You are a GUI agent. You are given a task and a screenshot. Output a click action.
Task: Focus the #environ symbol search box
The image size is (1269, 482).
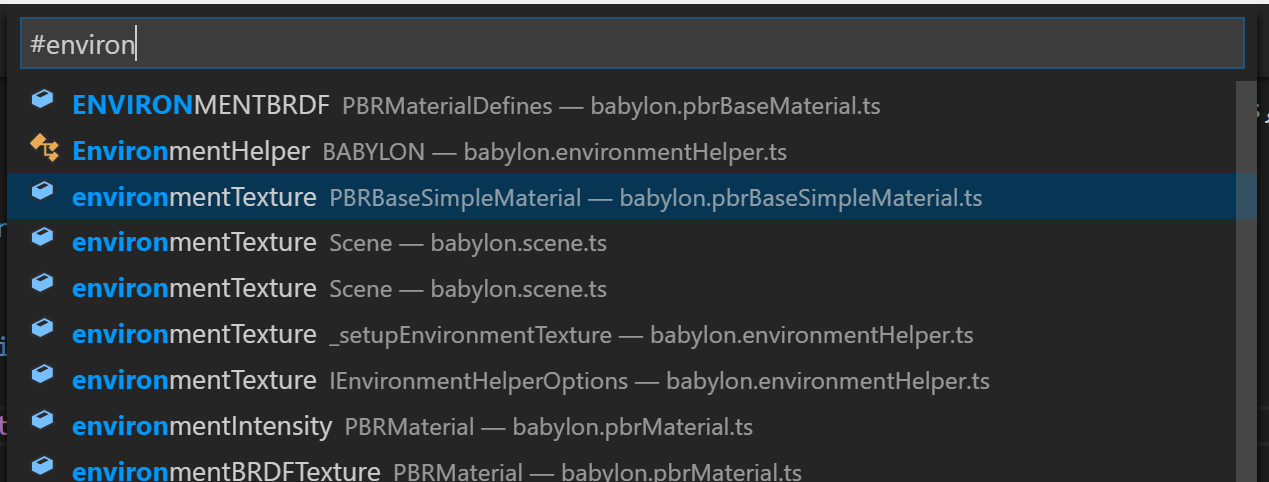(x=632, y=43)
